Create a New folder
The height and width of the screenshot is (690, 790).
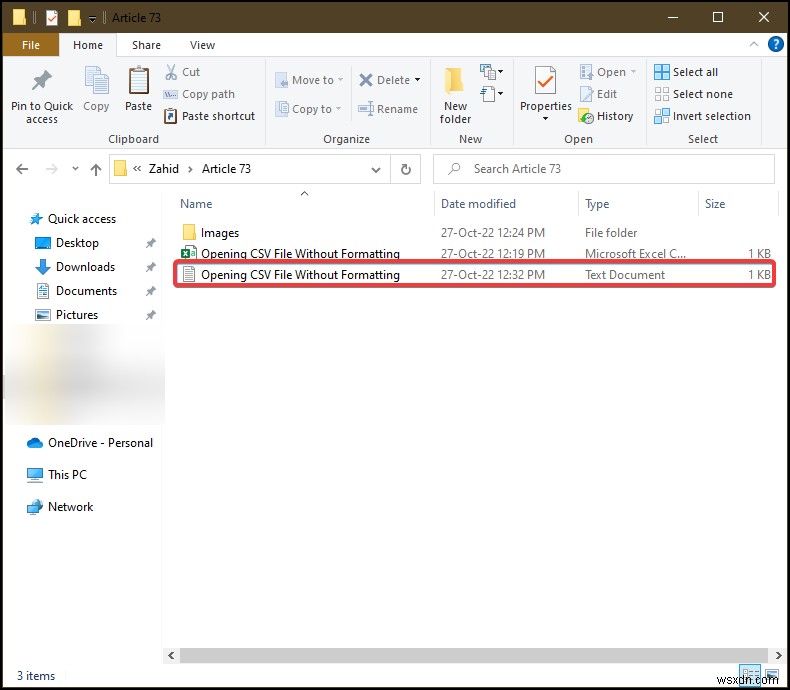coord(455,96)
